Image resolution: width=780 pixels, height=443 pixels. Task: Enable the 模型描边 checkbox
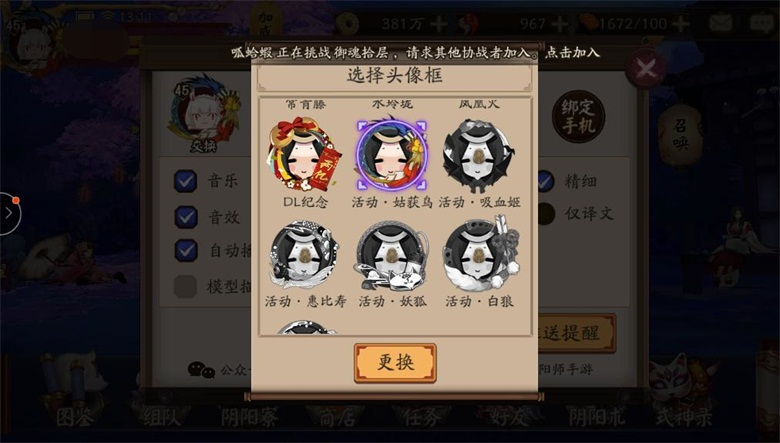pyautogui.click(x=185, y=286)
